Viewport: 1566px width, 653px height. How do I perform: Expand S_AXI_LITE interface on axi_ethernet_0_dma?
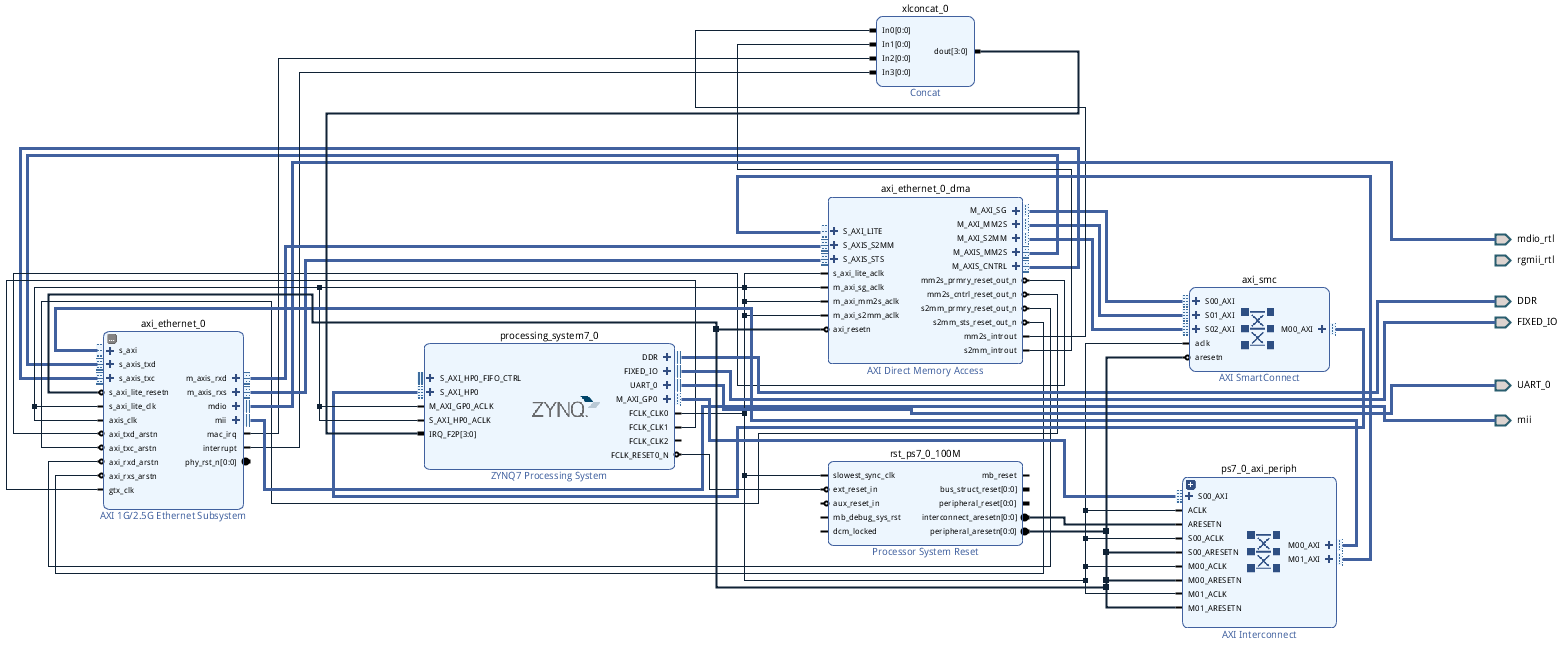pos(835,231)
